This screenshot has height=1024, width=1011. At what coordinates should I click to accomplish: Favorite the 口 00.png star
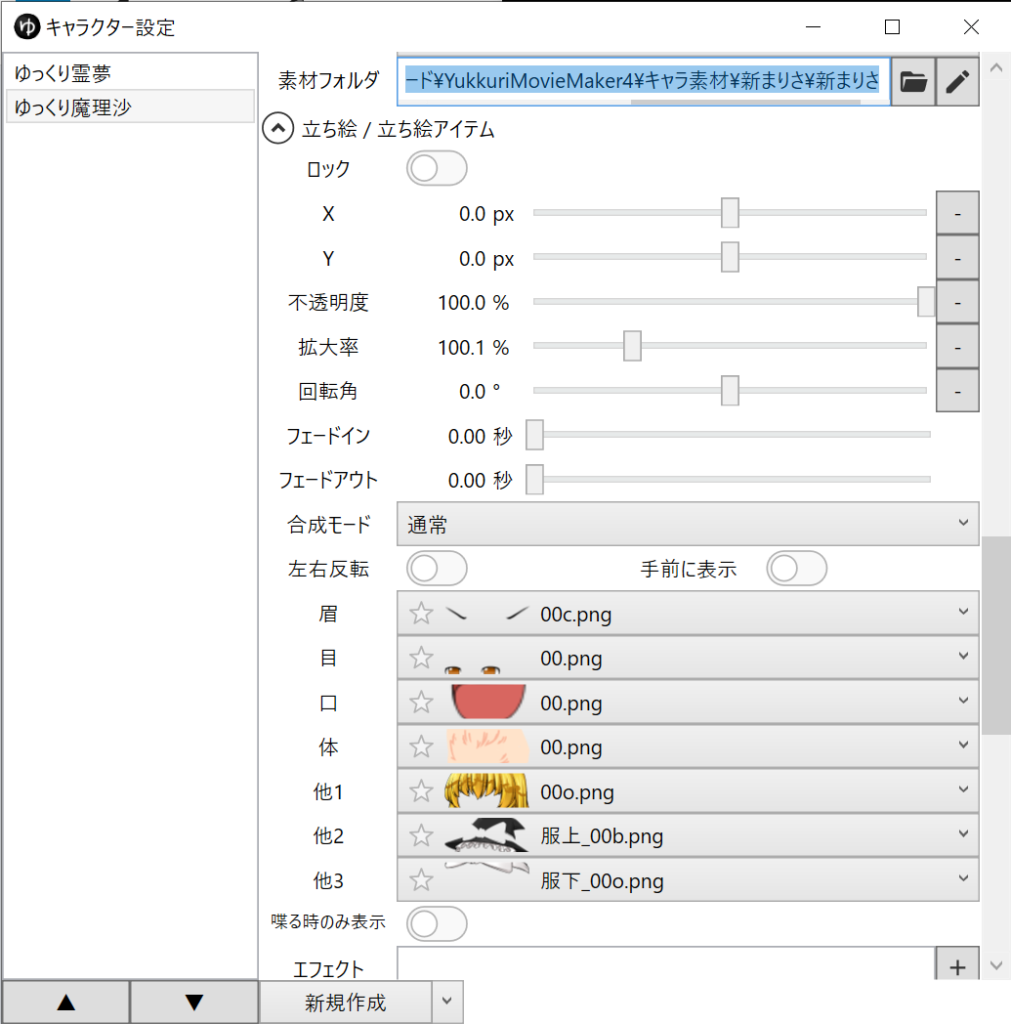[421, 702]
